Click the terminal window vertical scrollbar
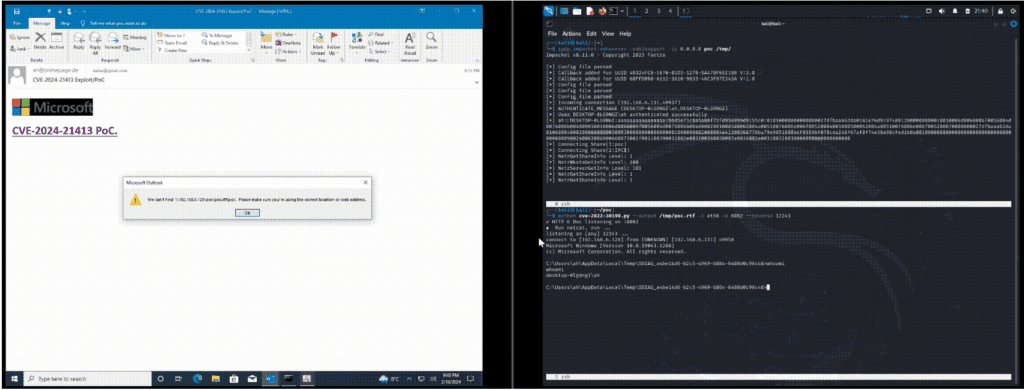The image size is (1024, 390). [x=1016, y=209]
